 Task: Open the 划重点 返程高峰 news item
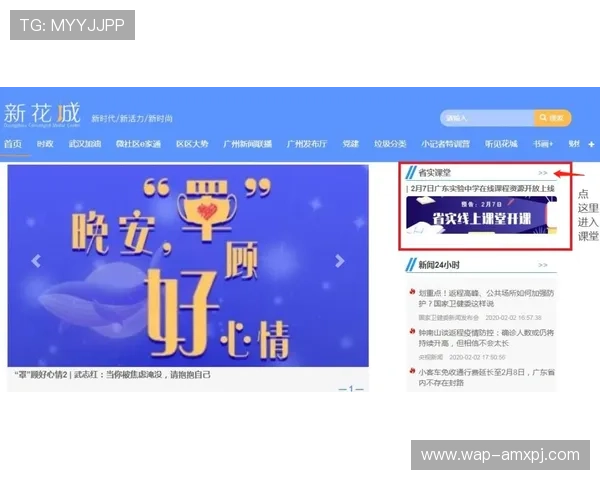(486, 298)
